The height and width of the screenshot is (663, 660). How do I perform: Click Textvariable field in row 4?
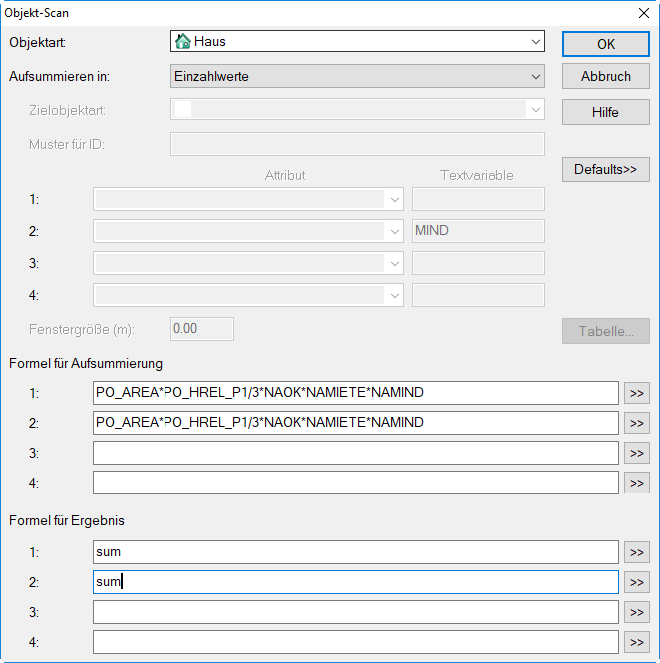(478, 295)
